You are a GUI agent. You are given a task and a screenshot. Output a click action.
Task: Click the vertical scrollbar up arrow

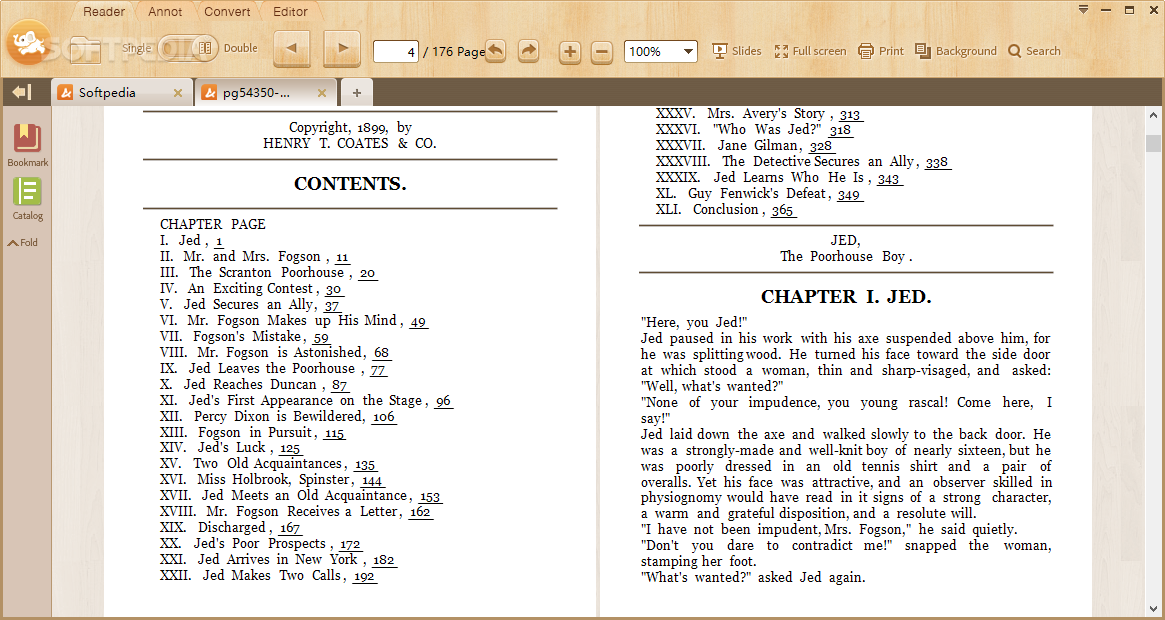coord(1153,115)
